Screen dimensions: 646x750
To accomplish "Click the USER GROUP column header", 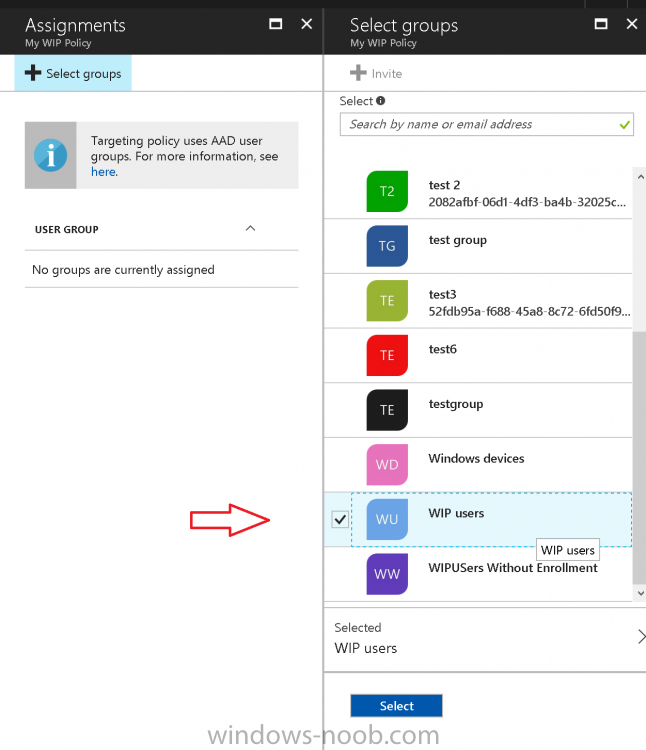I will coord(66,230).
